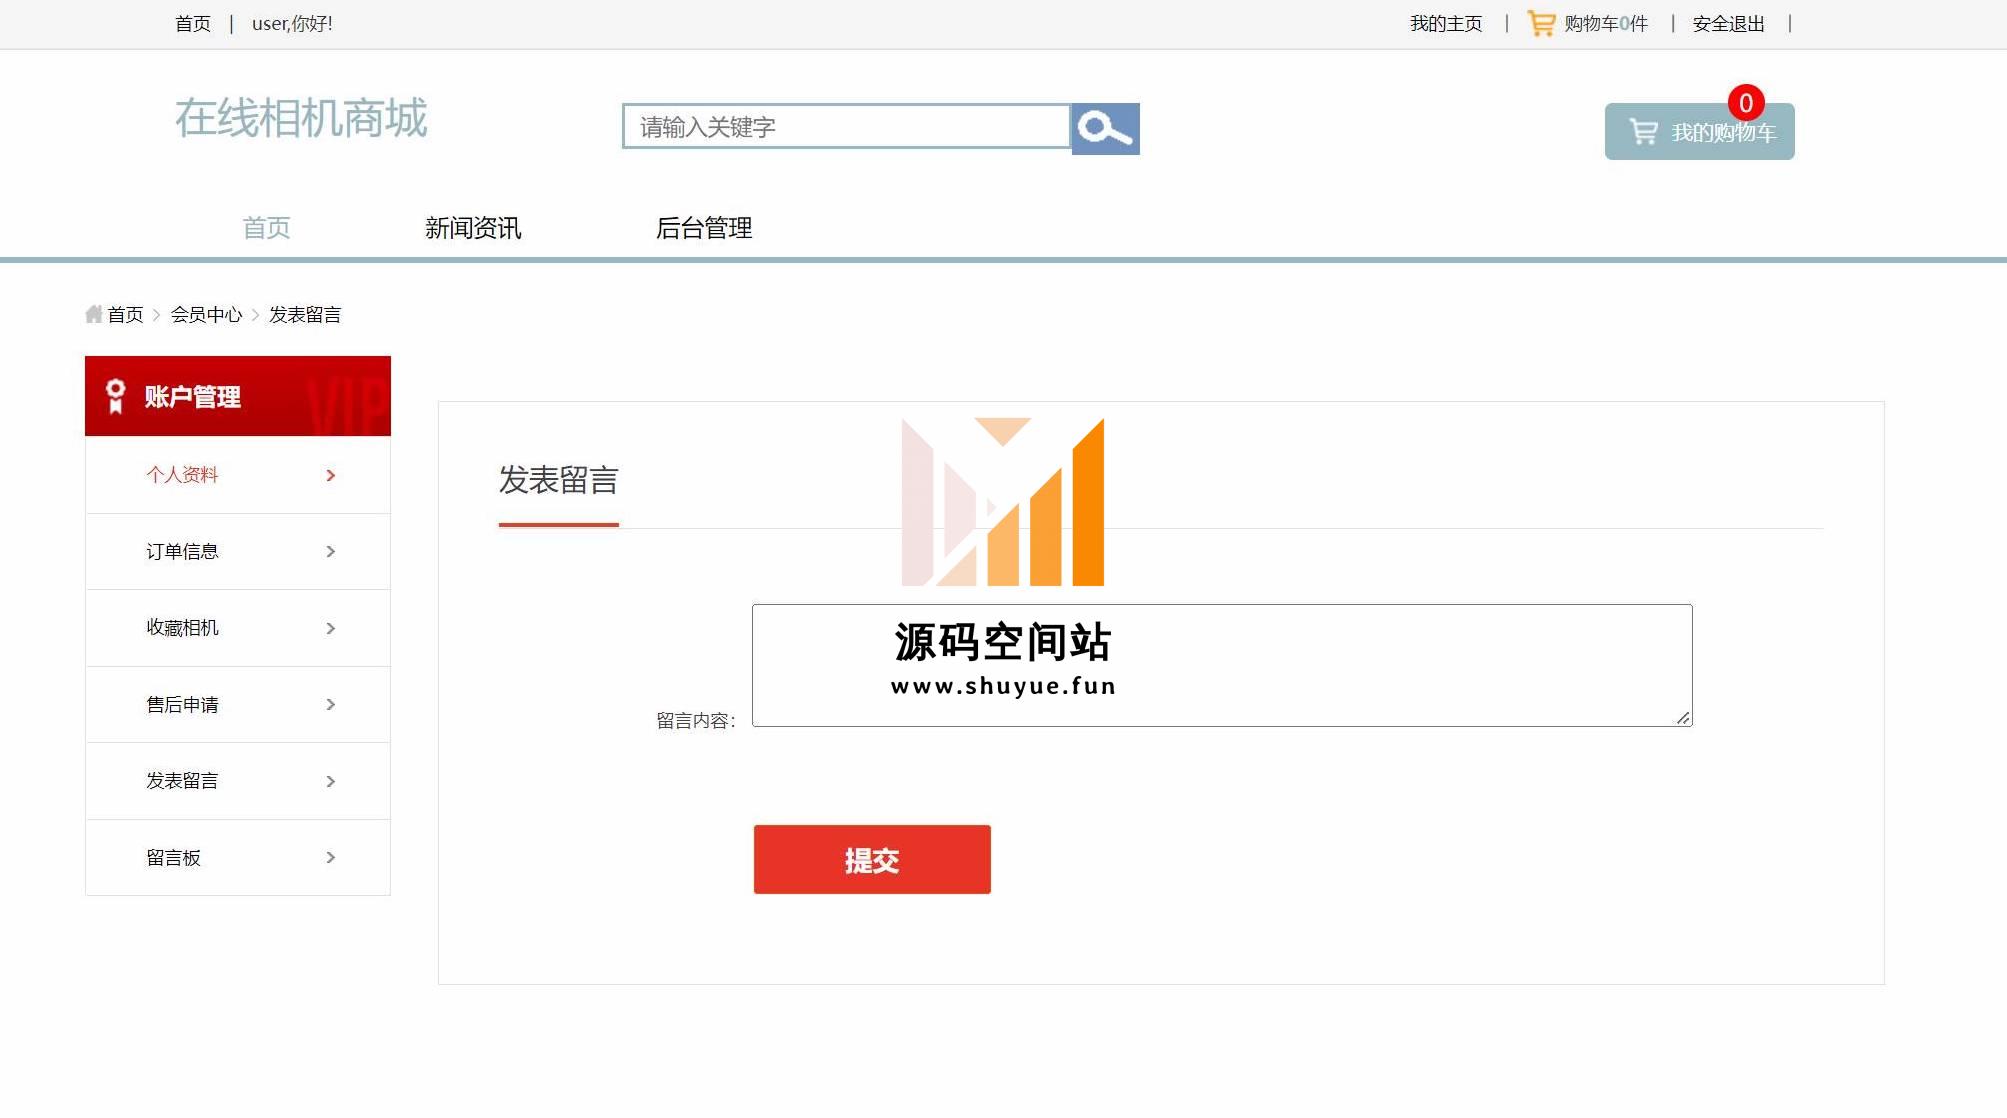Click the 在线相机商城 site logo
The width and height of the screenshot is (2007, 1118).
[x=301, y=118]
